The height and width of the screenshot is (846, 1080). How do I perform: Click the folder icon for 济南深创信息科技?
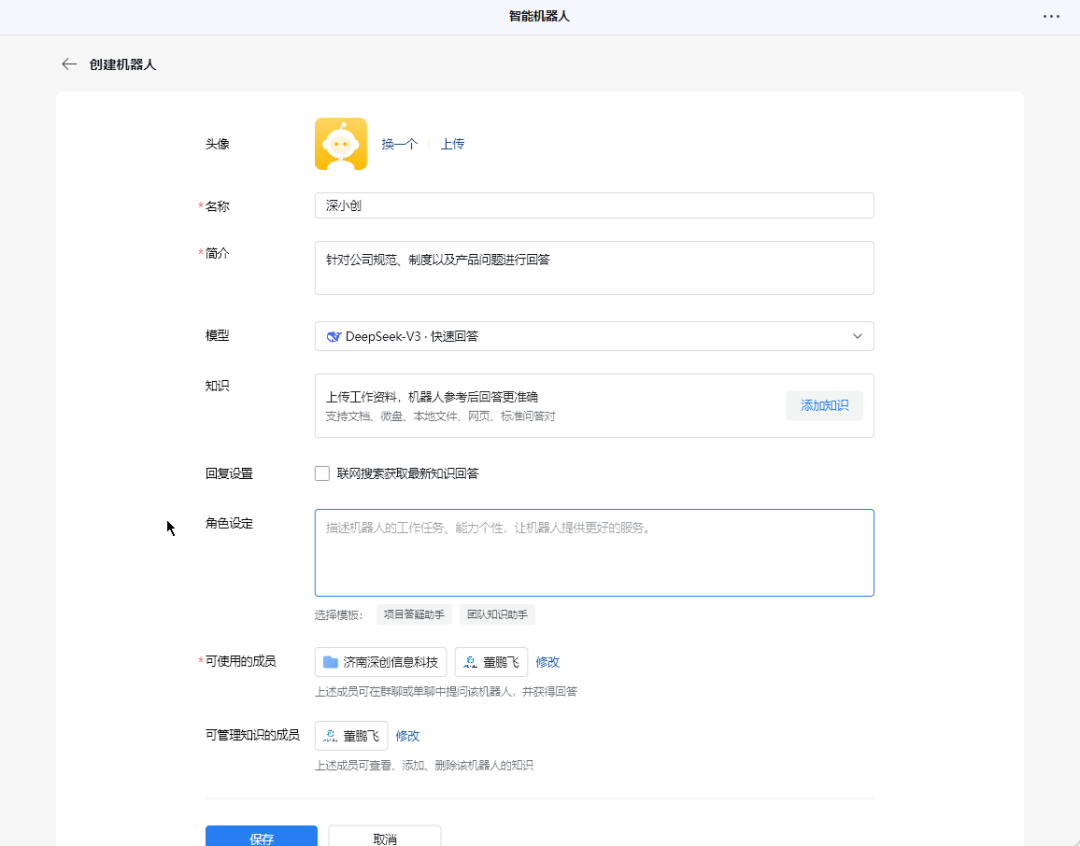[330, 662]
